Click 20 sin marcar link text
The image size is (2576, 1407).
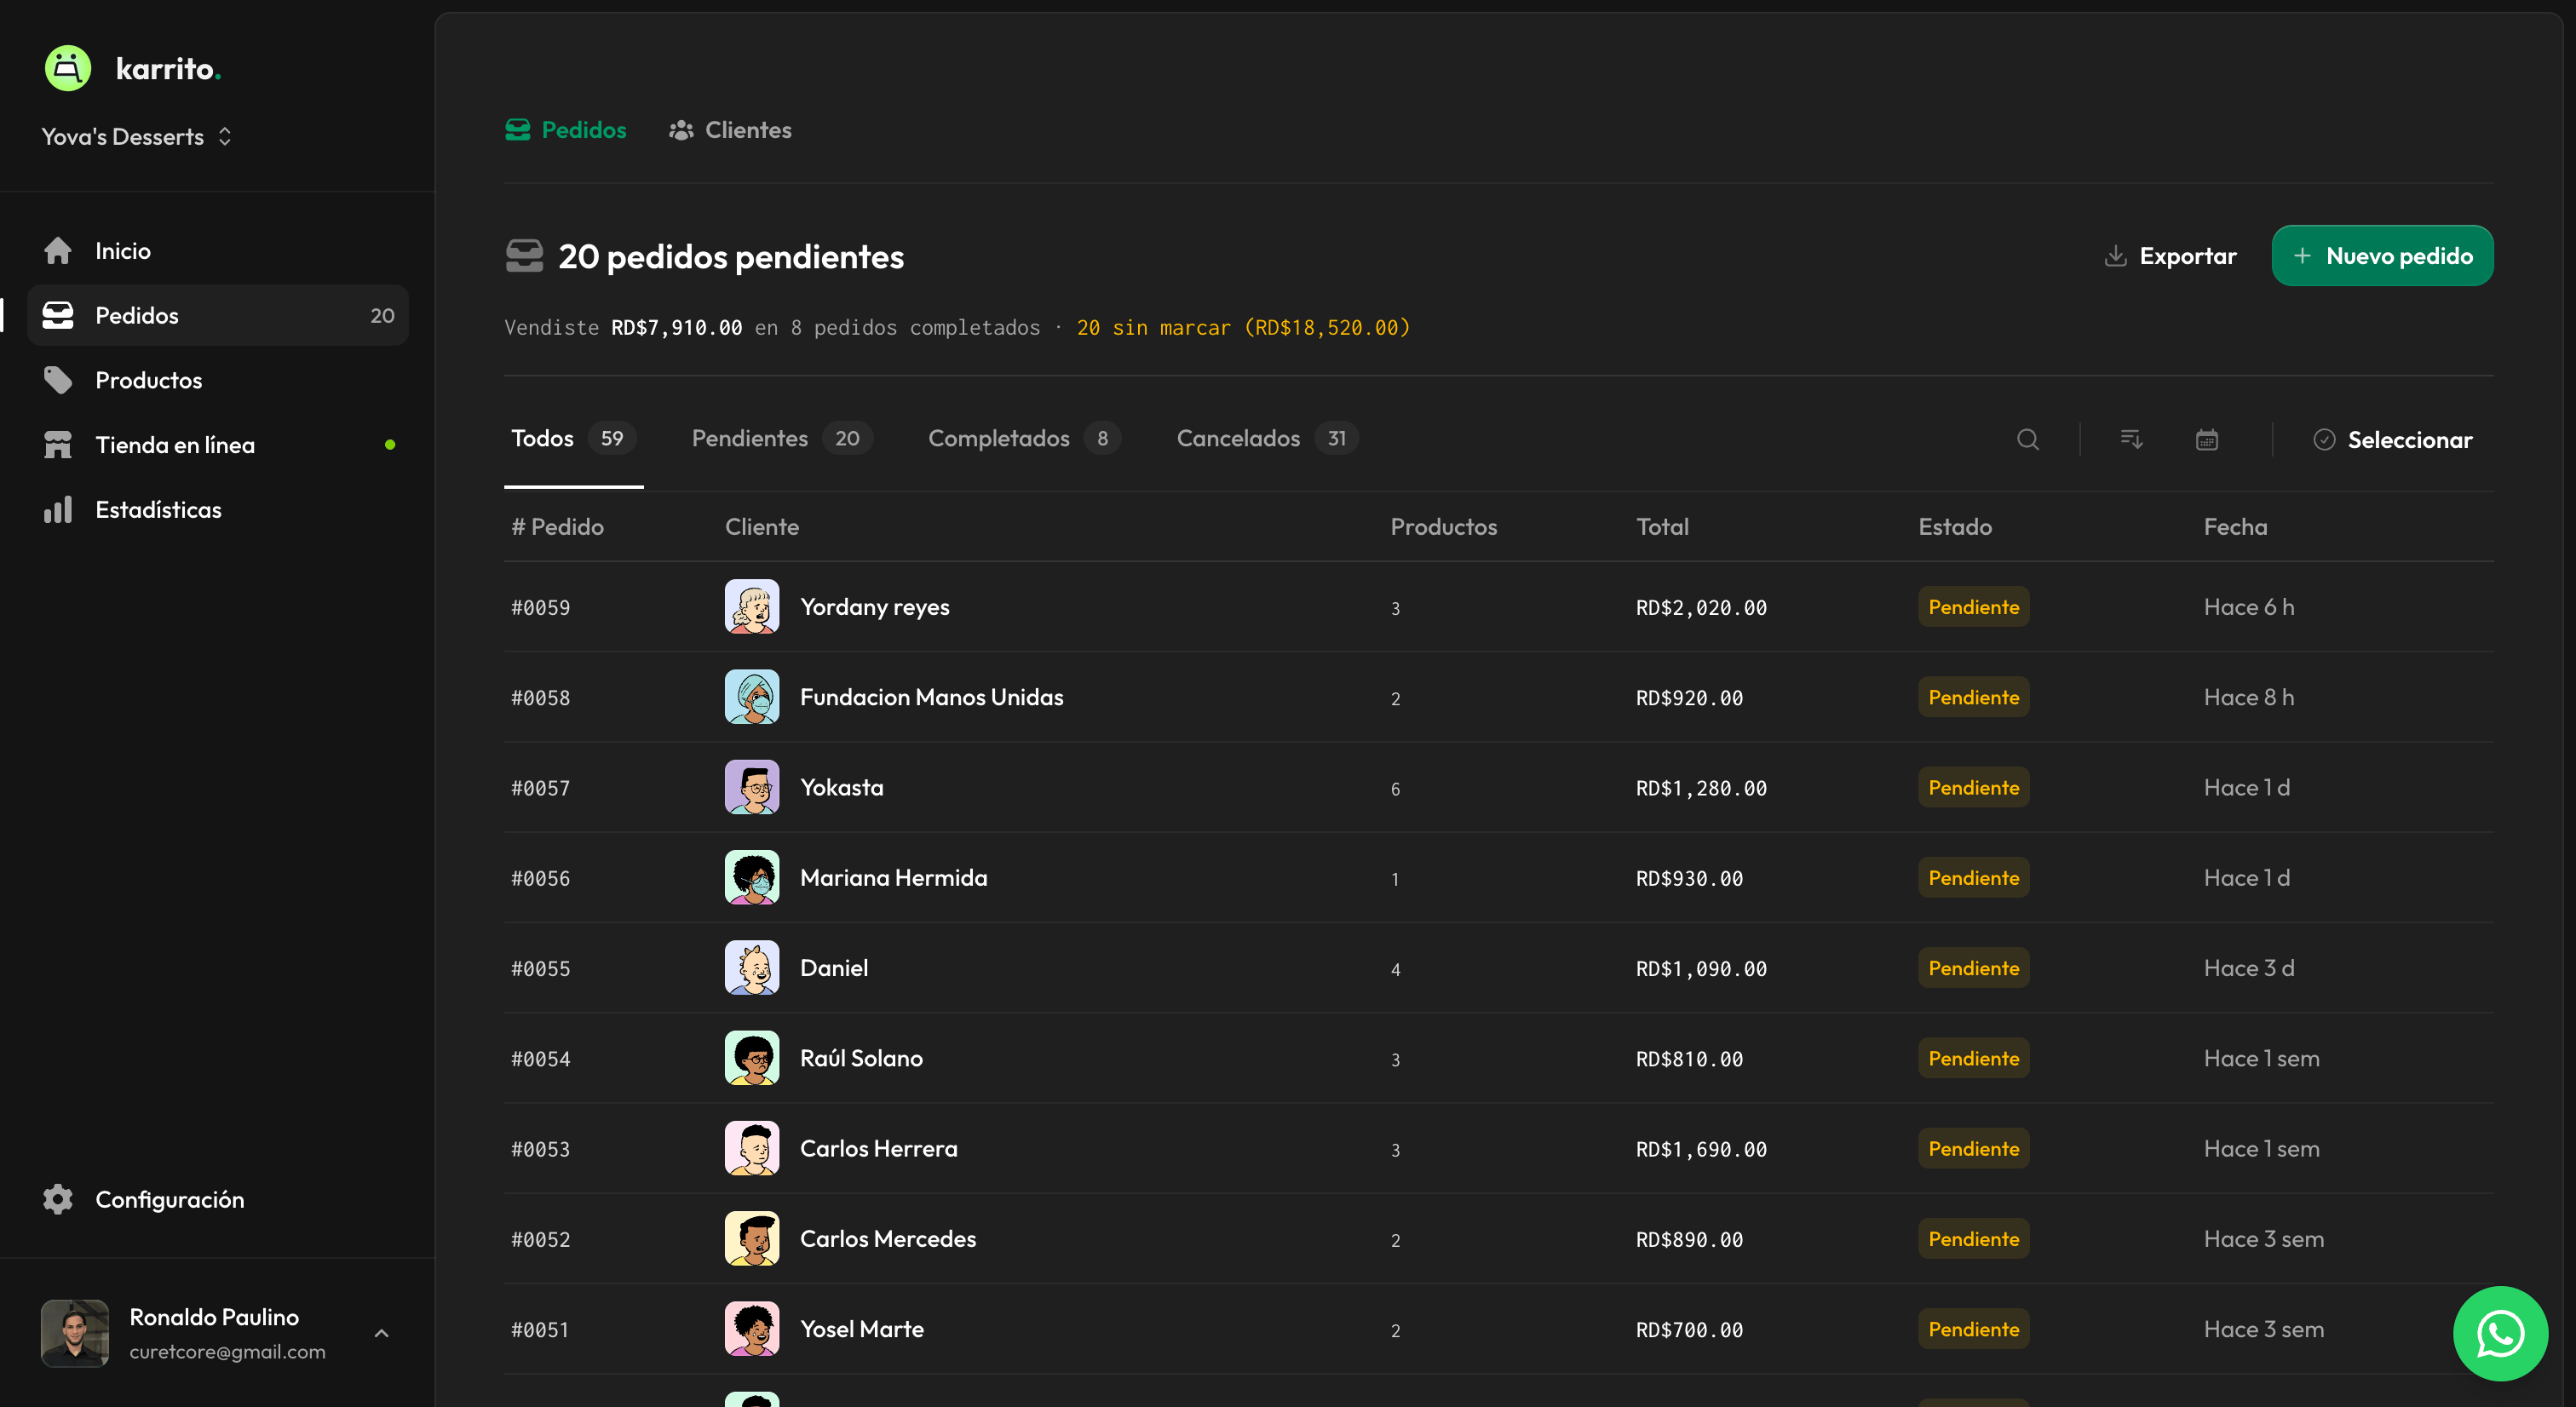pos(1243,328)
